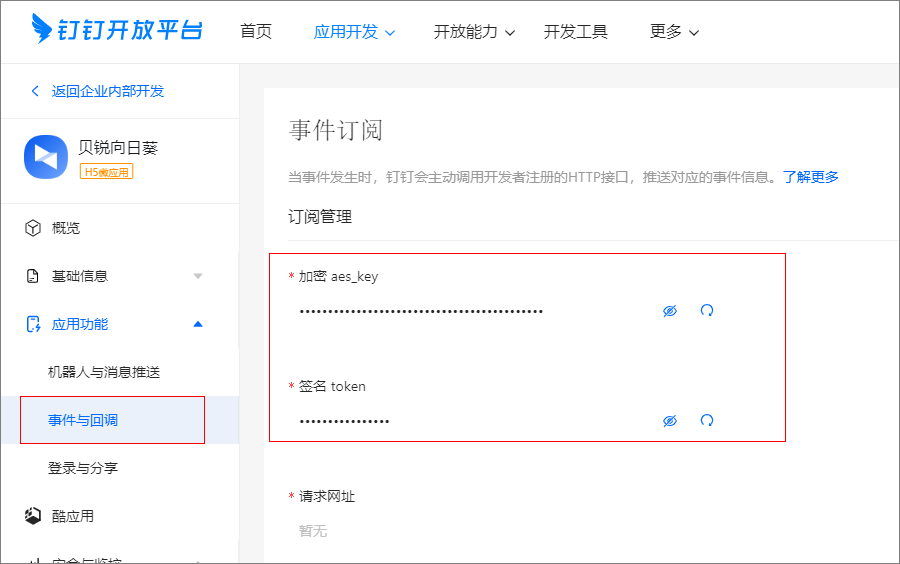Go to the 首页 navigation item
The height and width of the screenshot is (564, 900).
tap(256, 32)
